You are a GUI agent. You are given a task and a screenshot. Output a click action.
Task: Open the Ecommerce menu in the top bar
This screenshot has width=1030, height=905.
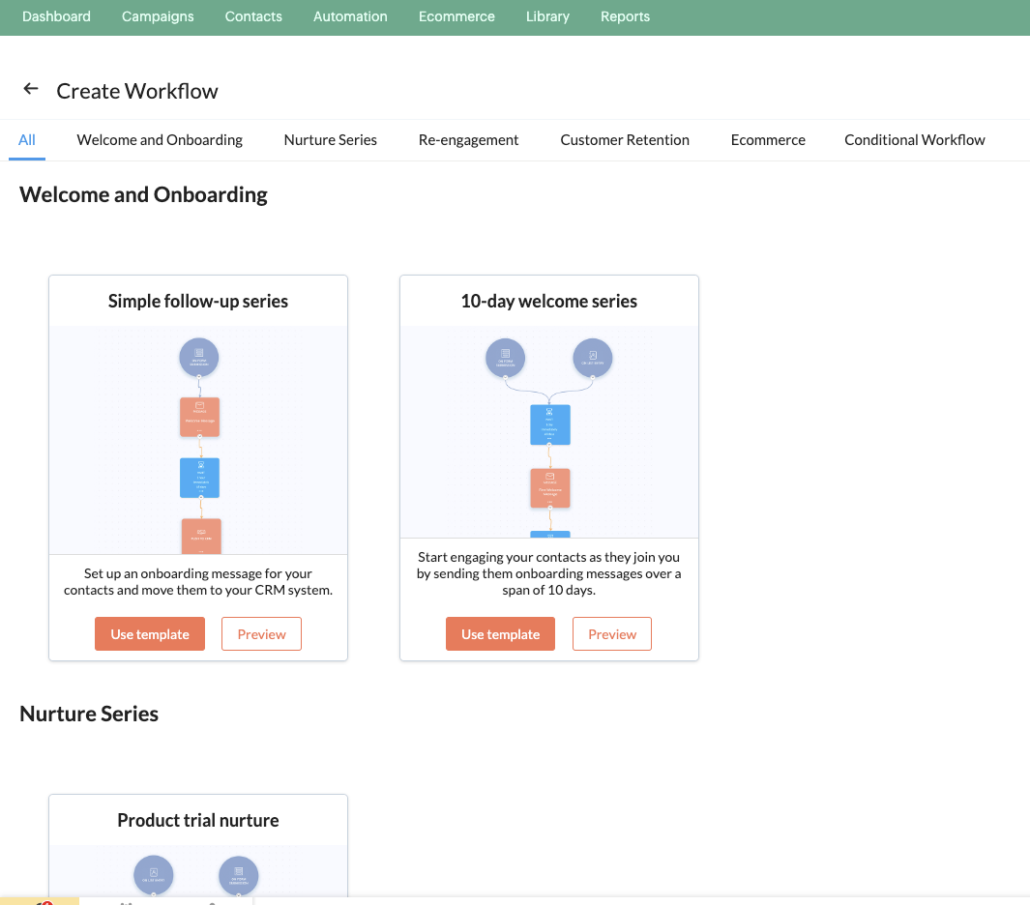click(x=457, y=16)
